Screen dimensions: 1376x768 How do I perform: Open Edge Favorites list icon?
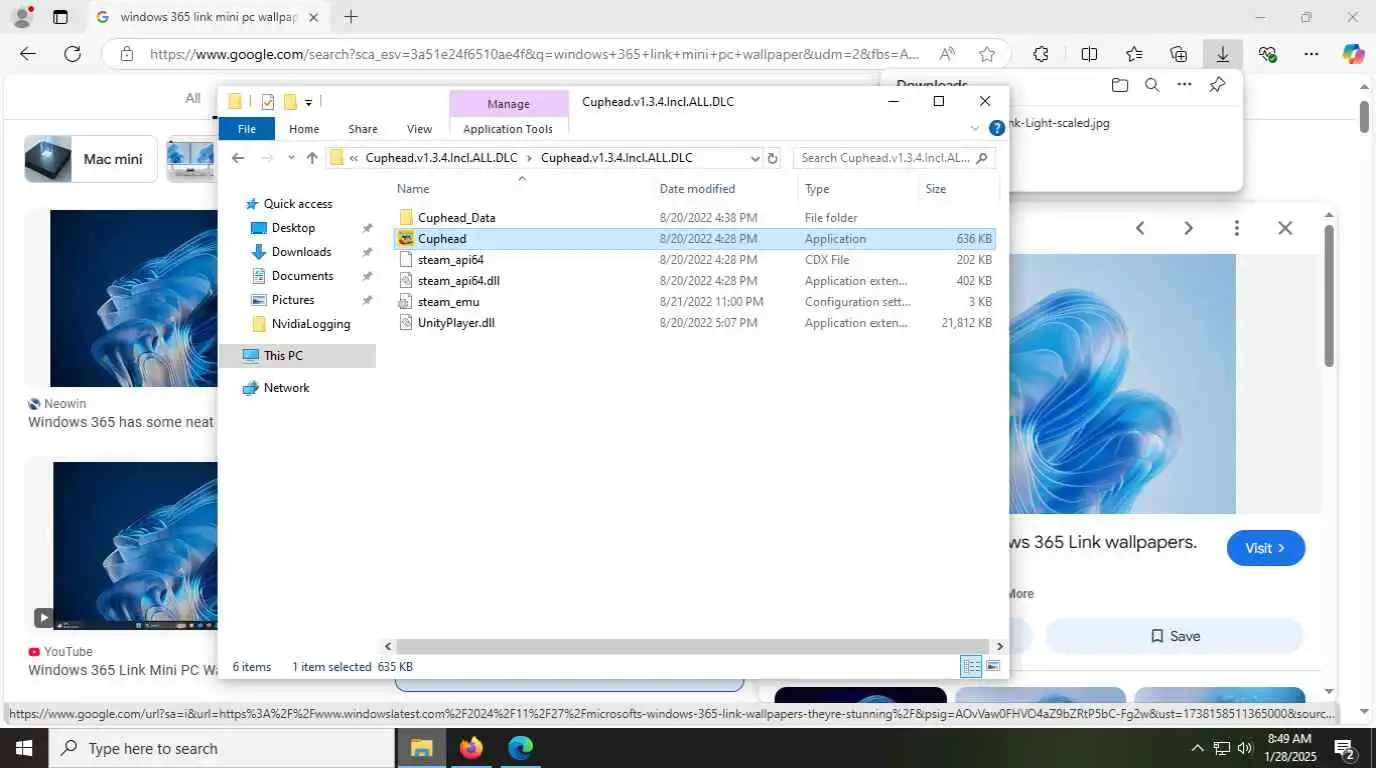(x=1134, y=54)
